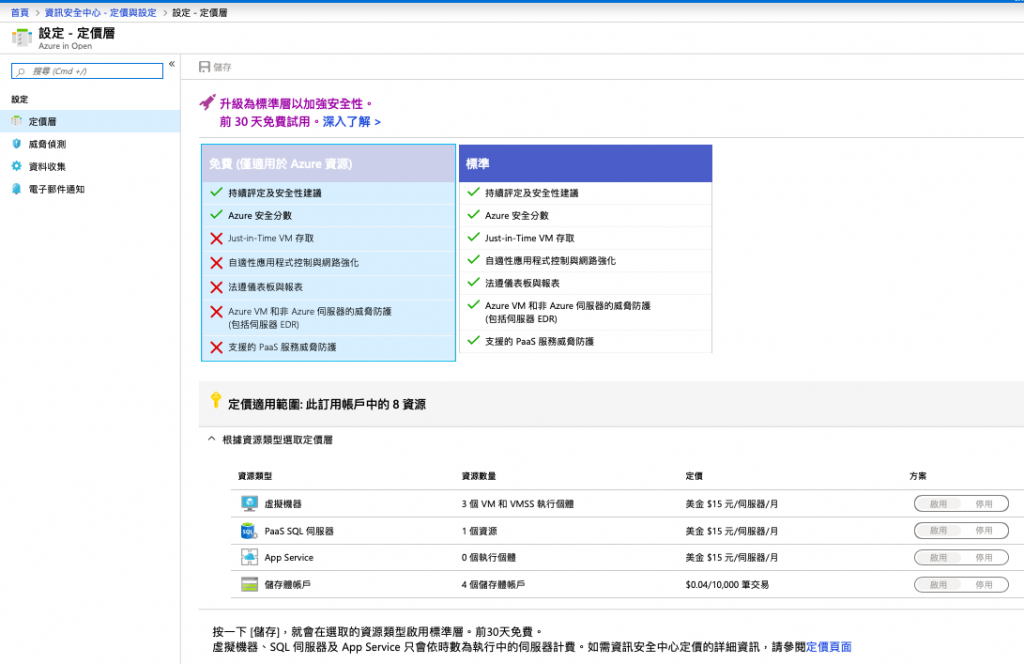1024x664 pixels.
Task: Disable plan for App Service
Action: coord(984,558)
